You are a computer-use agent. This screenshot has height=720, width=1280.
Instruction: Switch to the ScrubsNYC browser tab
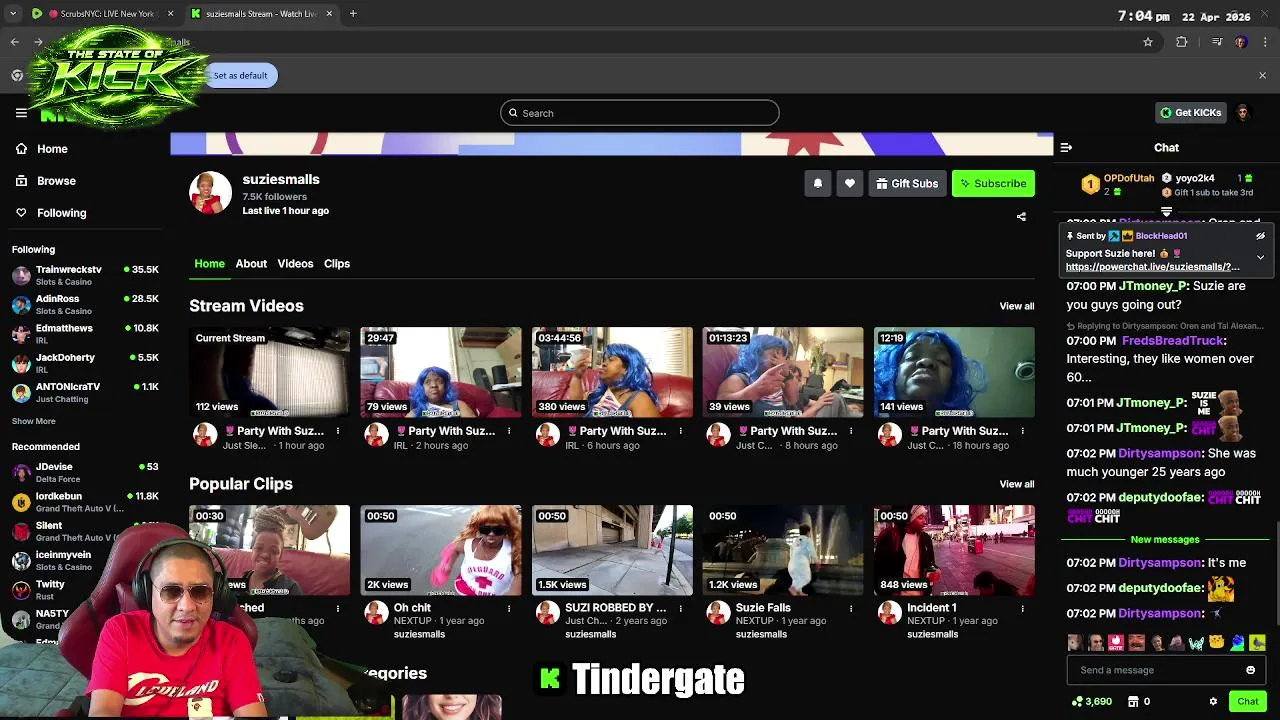point(104,14)
